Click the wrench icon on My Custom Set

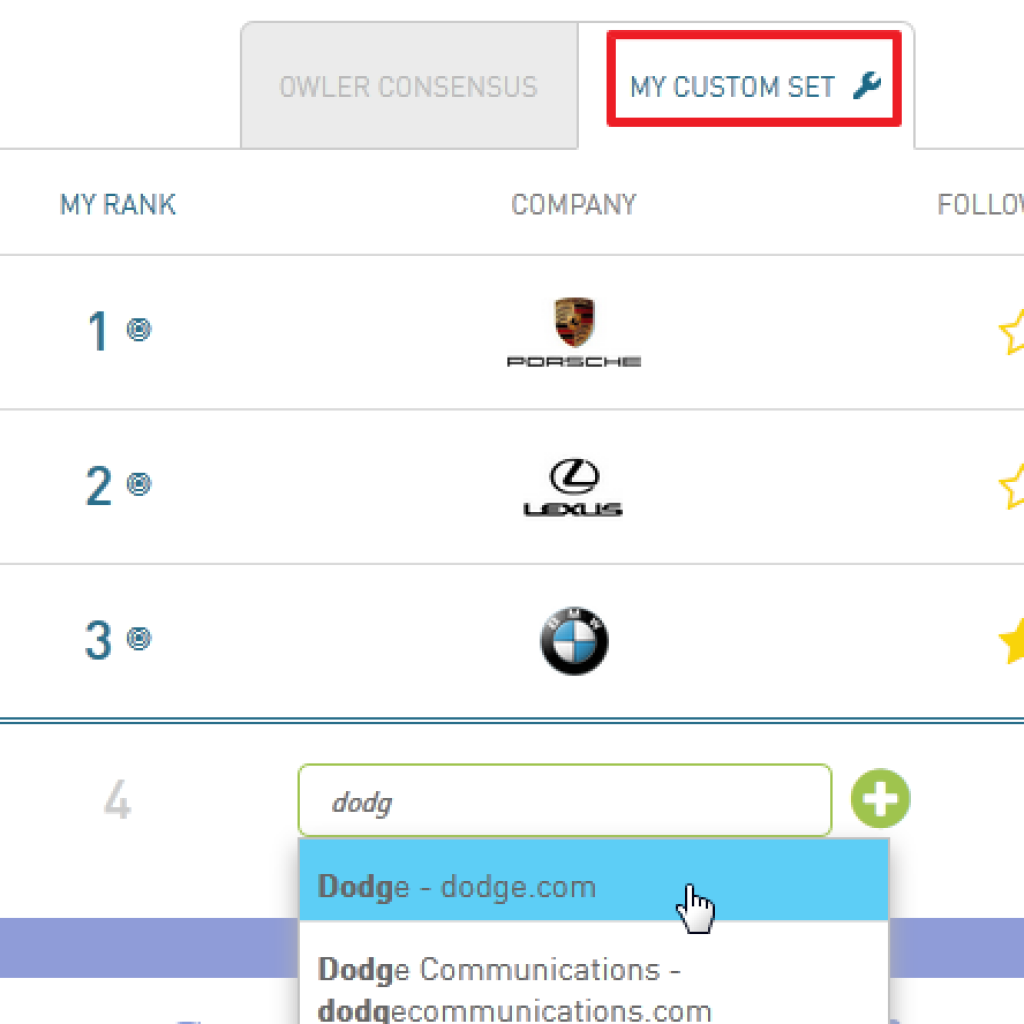pyautogui.click(x=866, y=87)
